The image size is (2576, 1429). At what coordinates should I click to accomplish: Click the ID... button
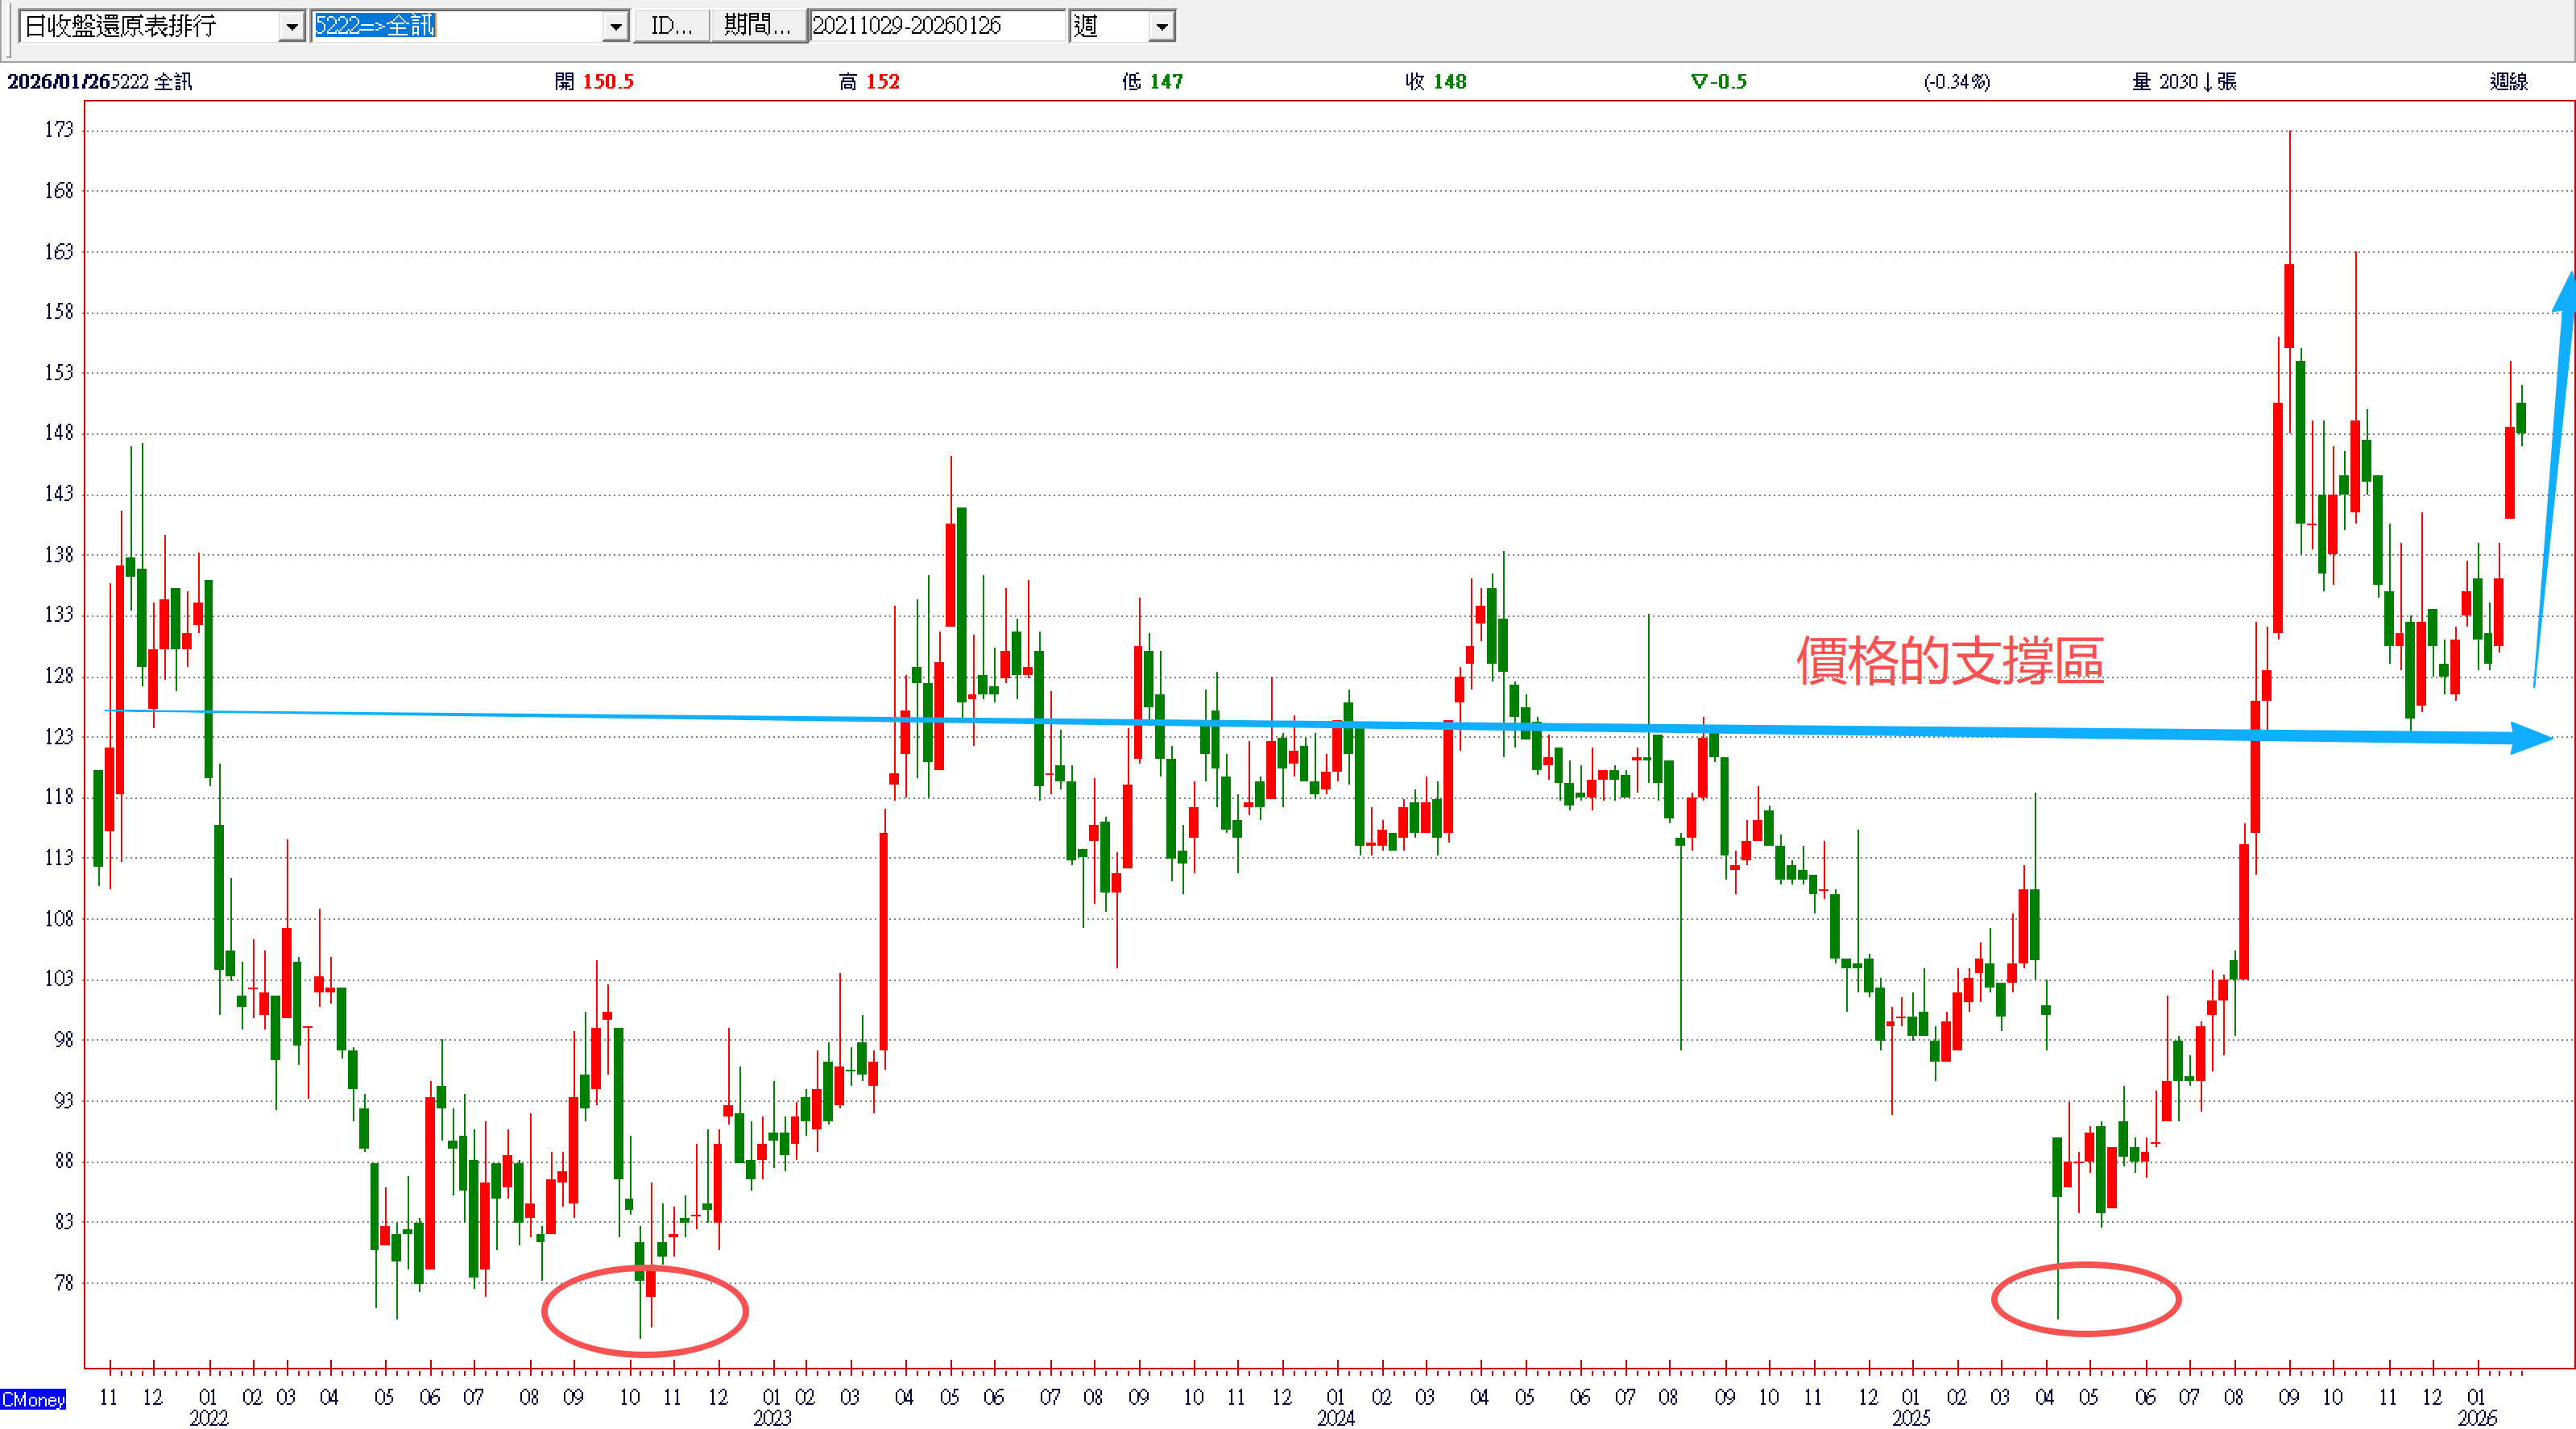point(671,26)
